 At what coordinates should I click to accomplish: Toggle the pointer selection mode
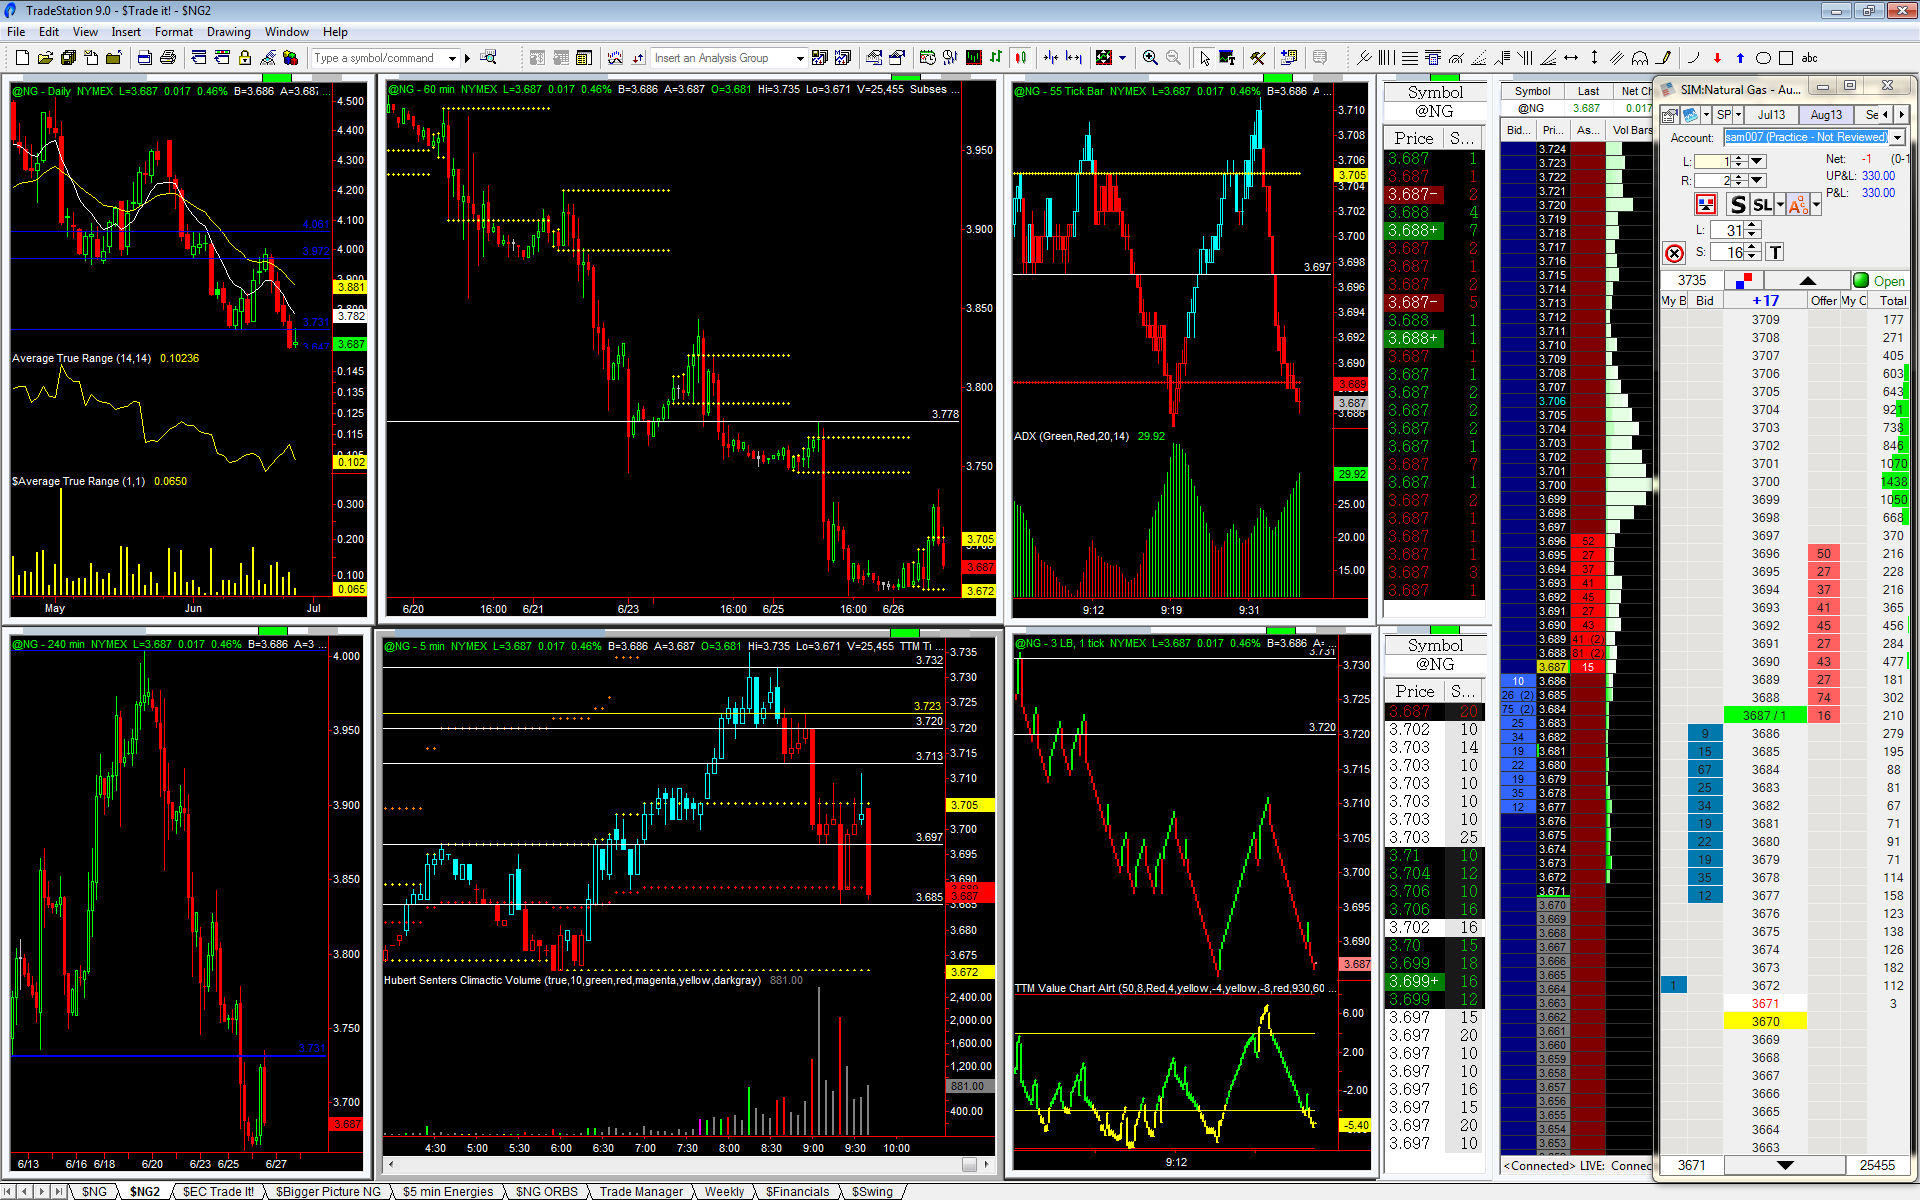point(1204,58)
